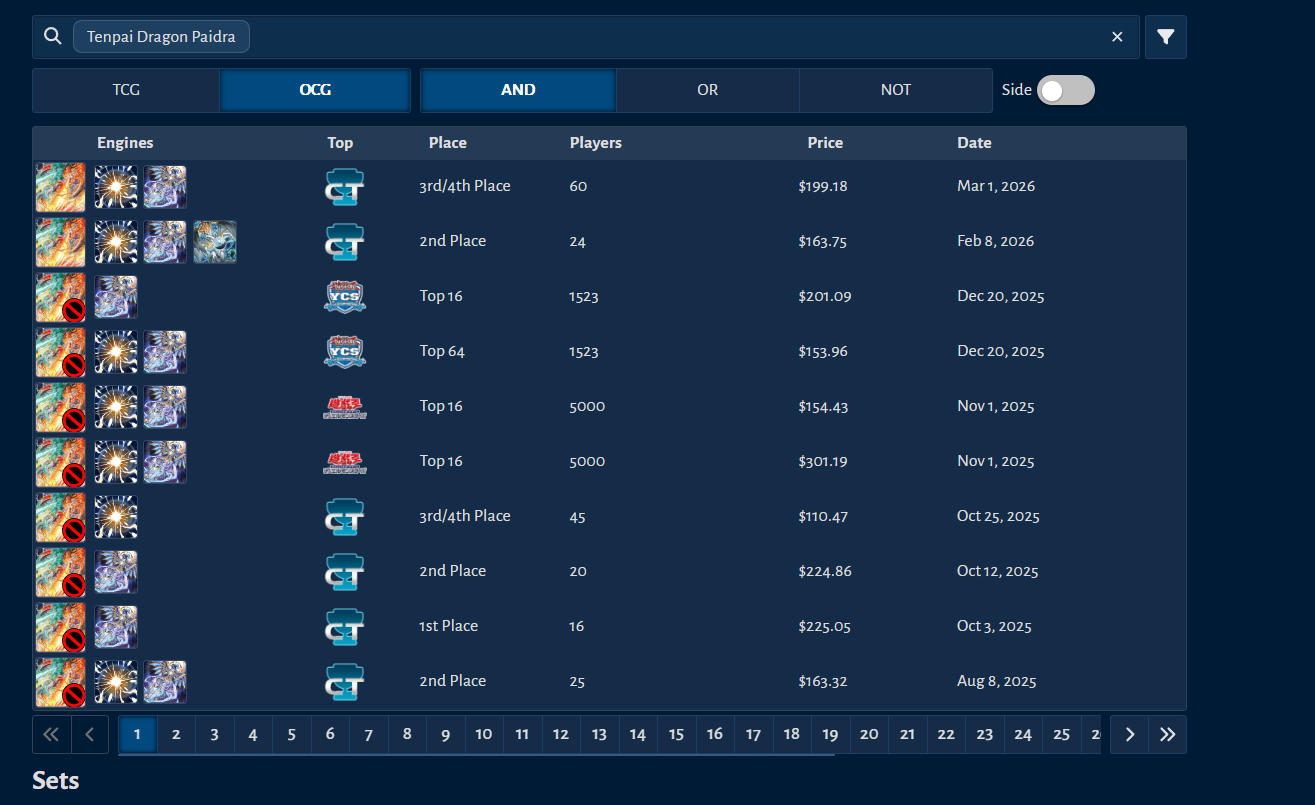The image size is (1315, 805).
Task: Toggle the Side deck switch
Action: (1066, 91)
